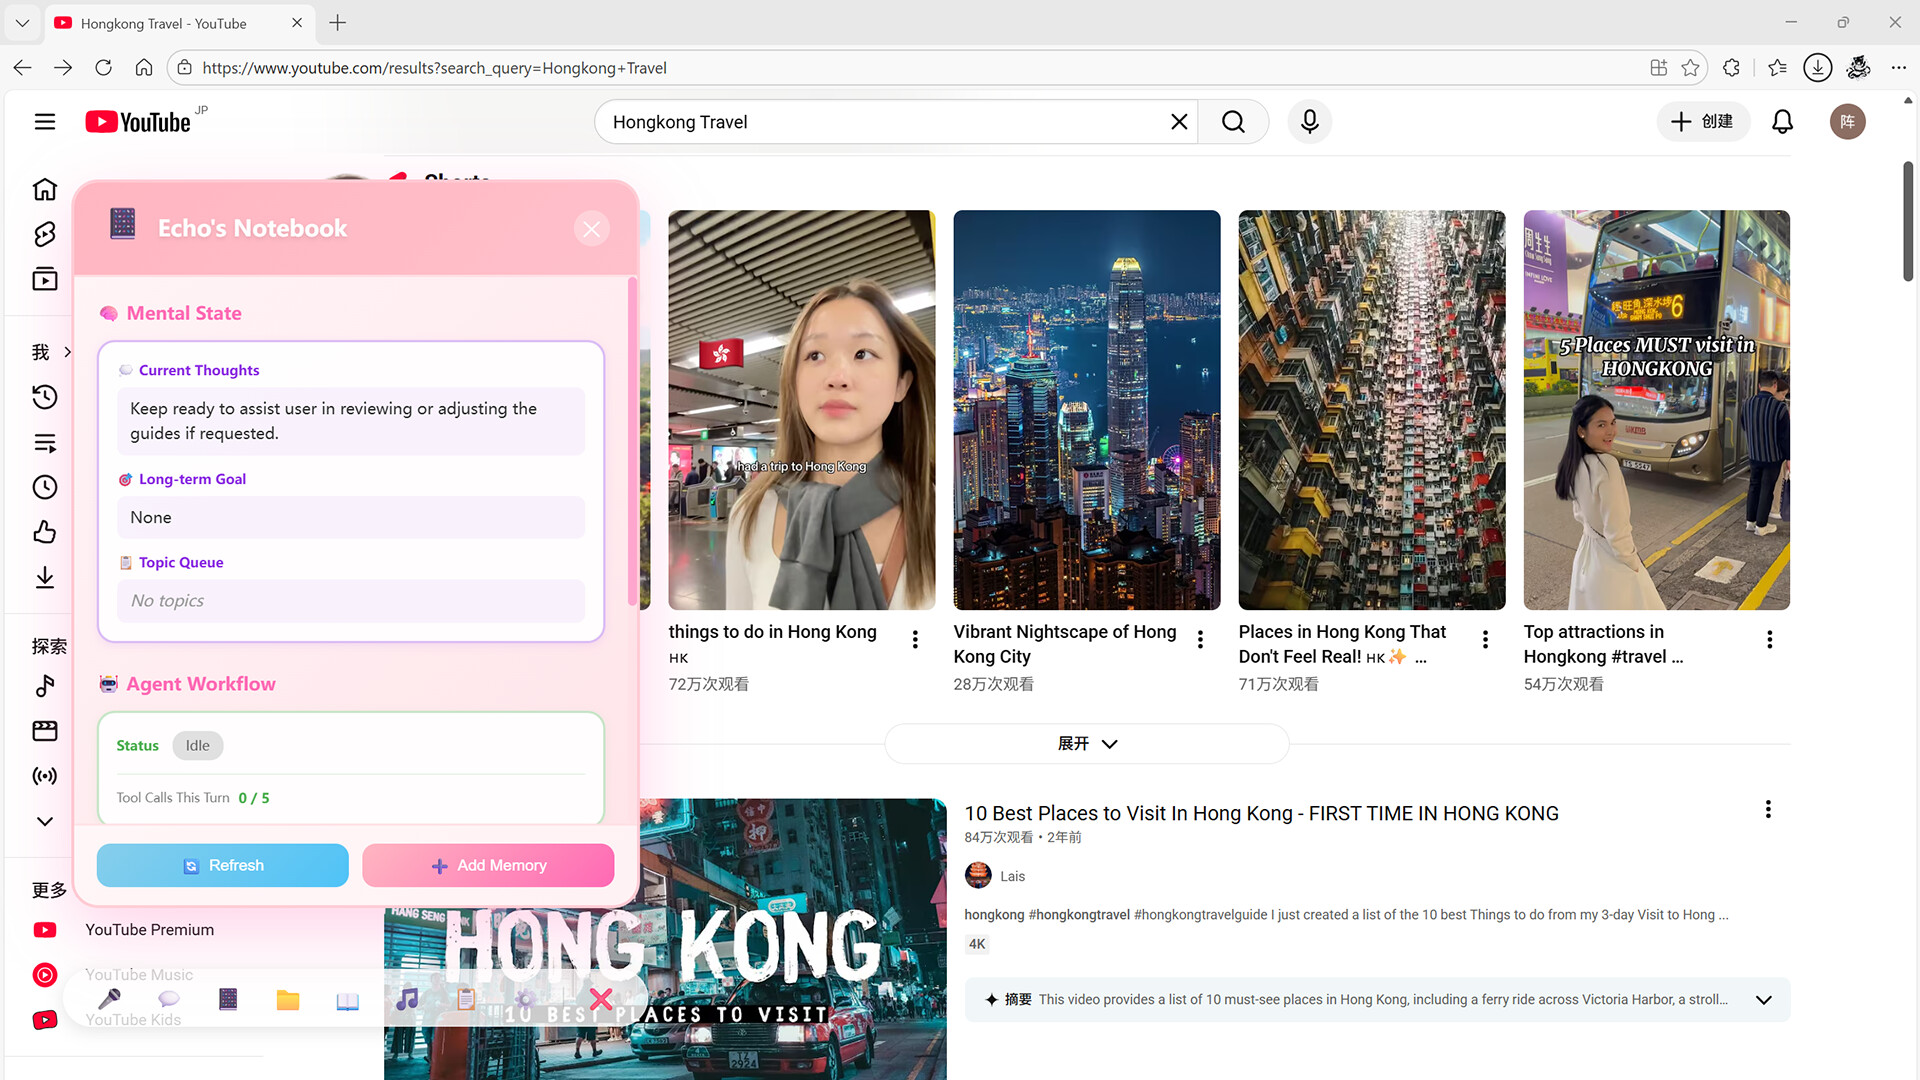Screen dimensions: 1920x1080
Task: Expand the video summary chevron
Action: (x=1764, y=1000)
